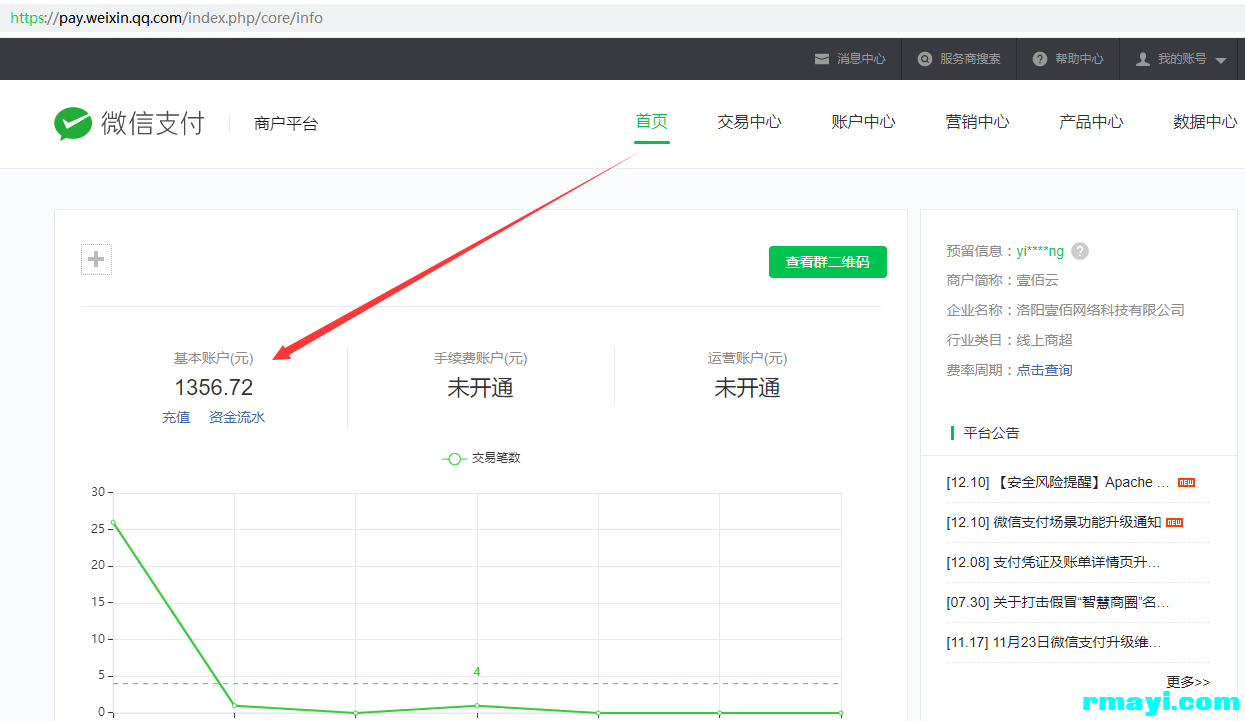The width and height of the screenshot is (1245, 721).
Task: Click the NEW badge beside Apache security notice
Action: pos(1186,482)
